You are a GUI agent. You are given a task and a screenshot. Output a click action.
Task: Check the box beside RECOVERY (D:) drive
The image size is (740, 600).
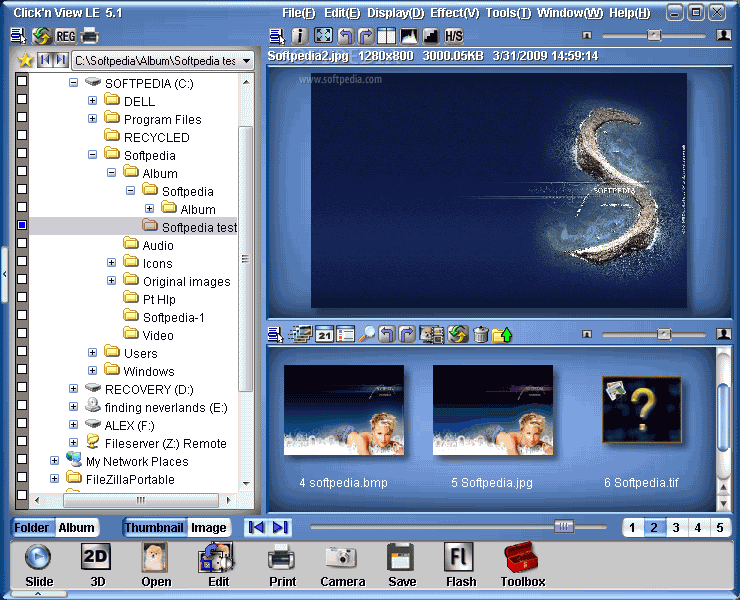pyautogui.click(x=22, y=387)
